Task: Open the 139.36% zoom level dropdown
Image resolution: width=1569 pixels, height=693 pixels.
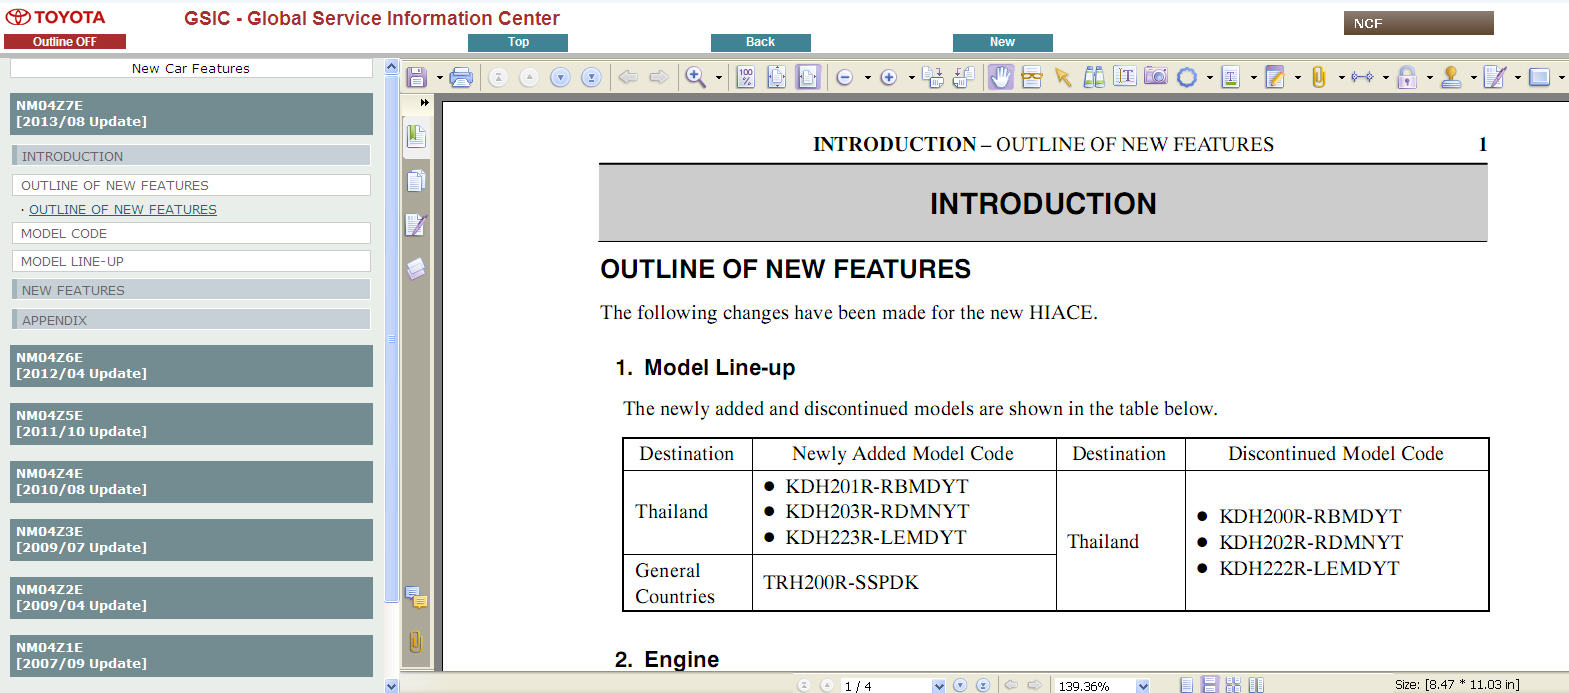Action: pyautogui.click(x=1143, y=686)
